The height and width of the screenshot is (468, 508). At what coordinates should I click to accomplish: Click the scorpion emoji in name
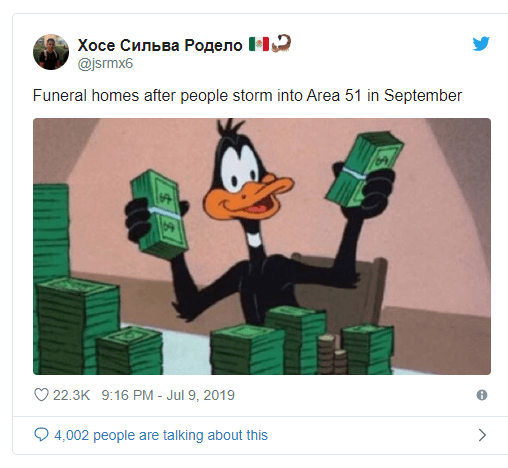281,43
